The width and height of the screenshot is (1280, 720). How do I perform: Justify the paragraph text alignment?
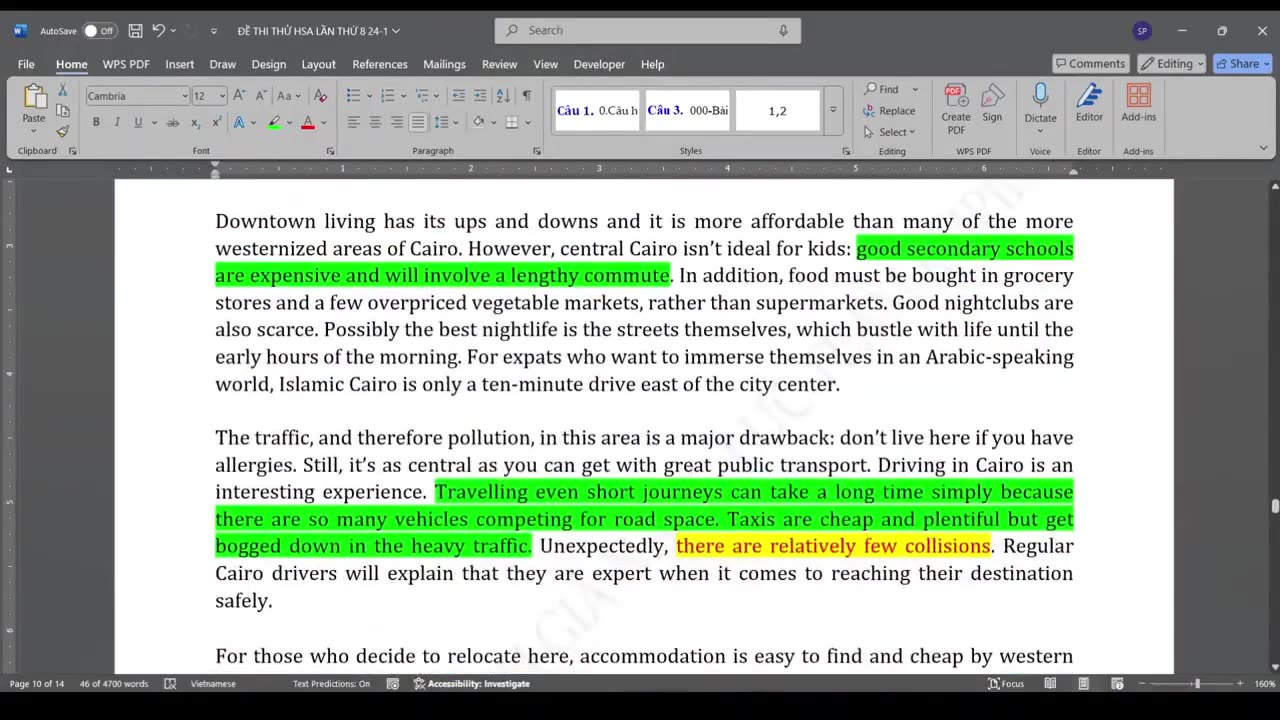pyautogui.click(x=418, y=123)
